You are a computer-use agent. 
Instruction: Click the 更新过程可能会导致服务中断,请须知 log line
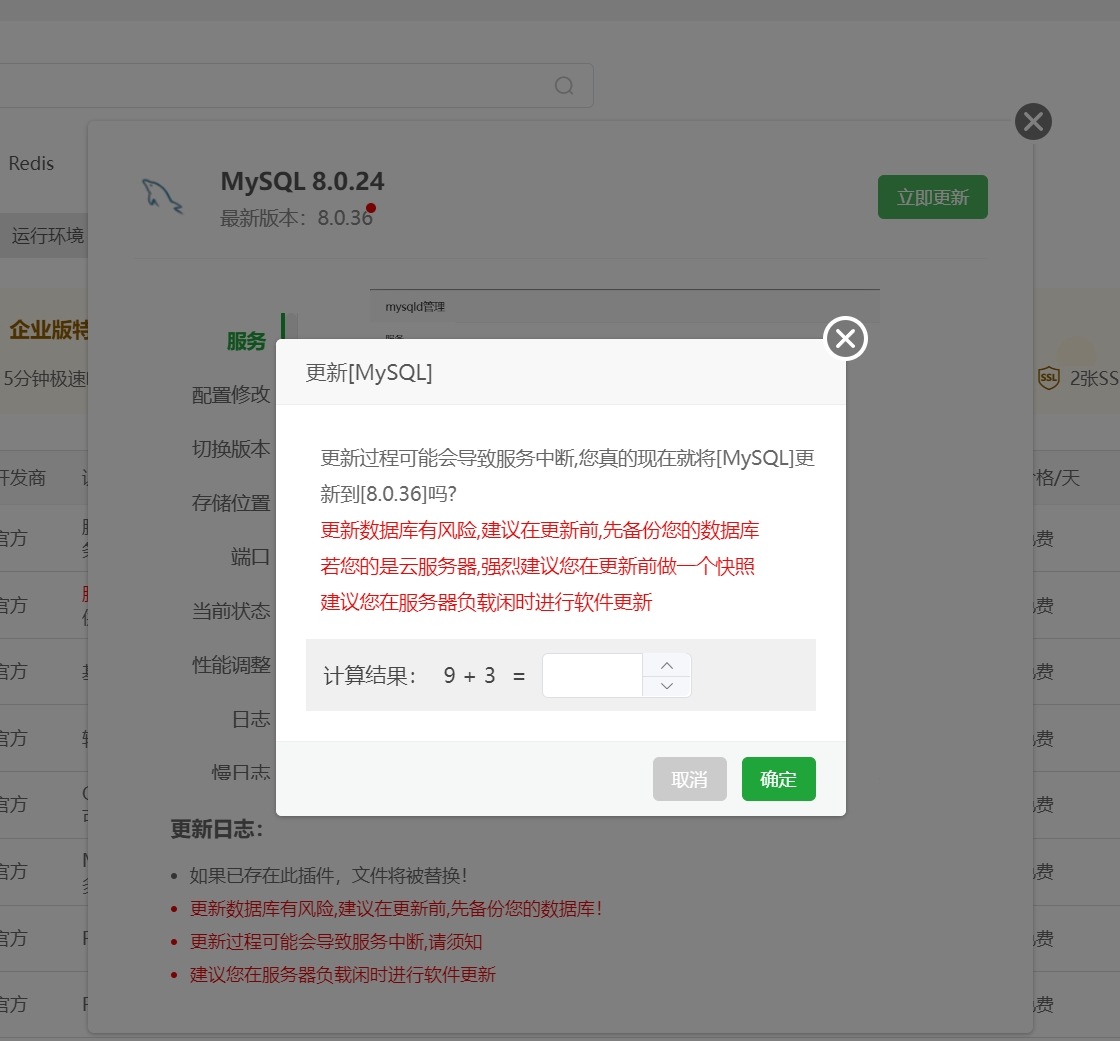[336, 942]
